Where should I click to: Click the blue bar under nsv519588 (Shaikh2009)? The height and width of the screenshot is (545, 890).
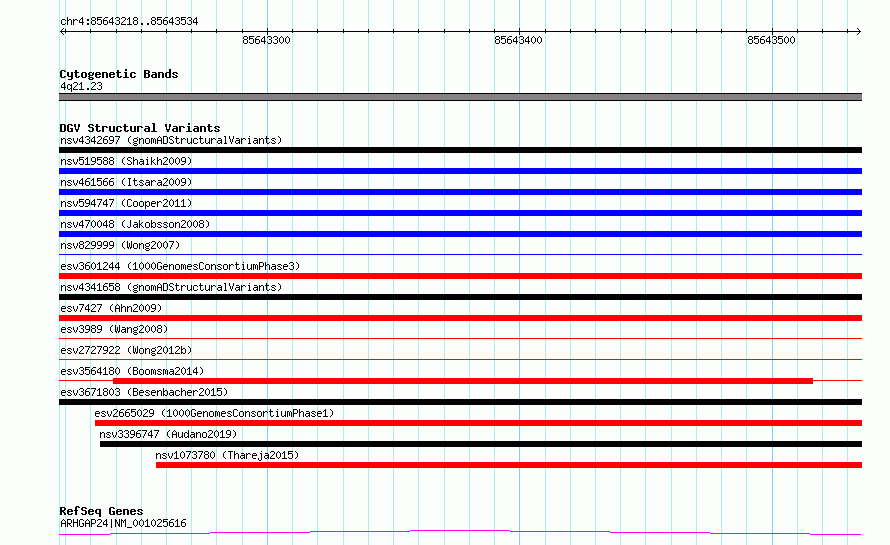click(460, 171)
